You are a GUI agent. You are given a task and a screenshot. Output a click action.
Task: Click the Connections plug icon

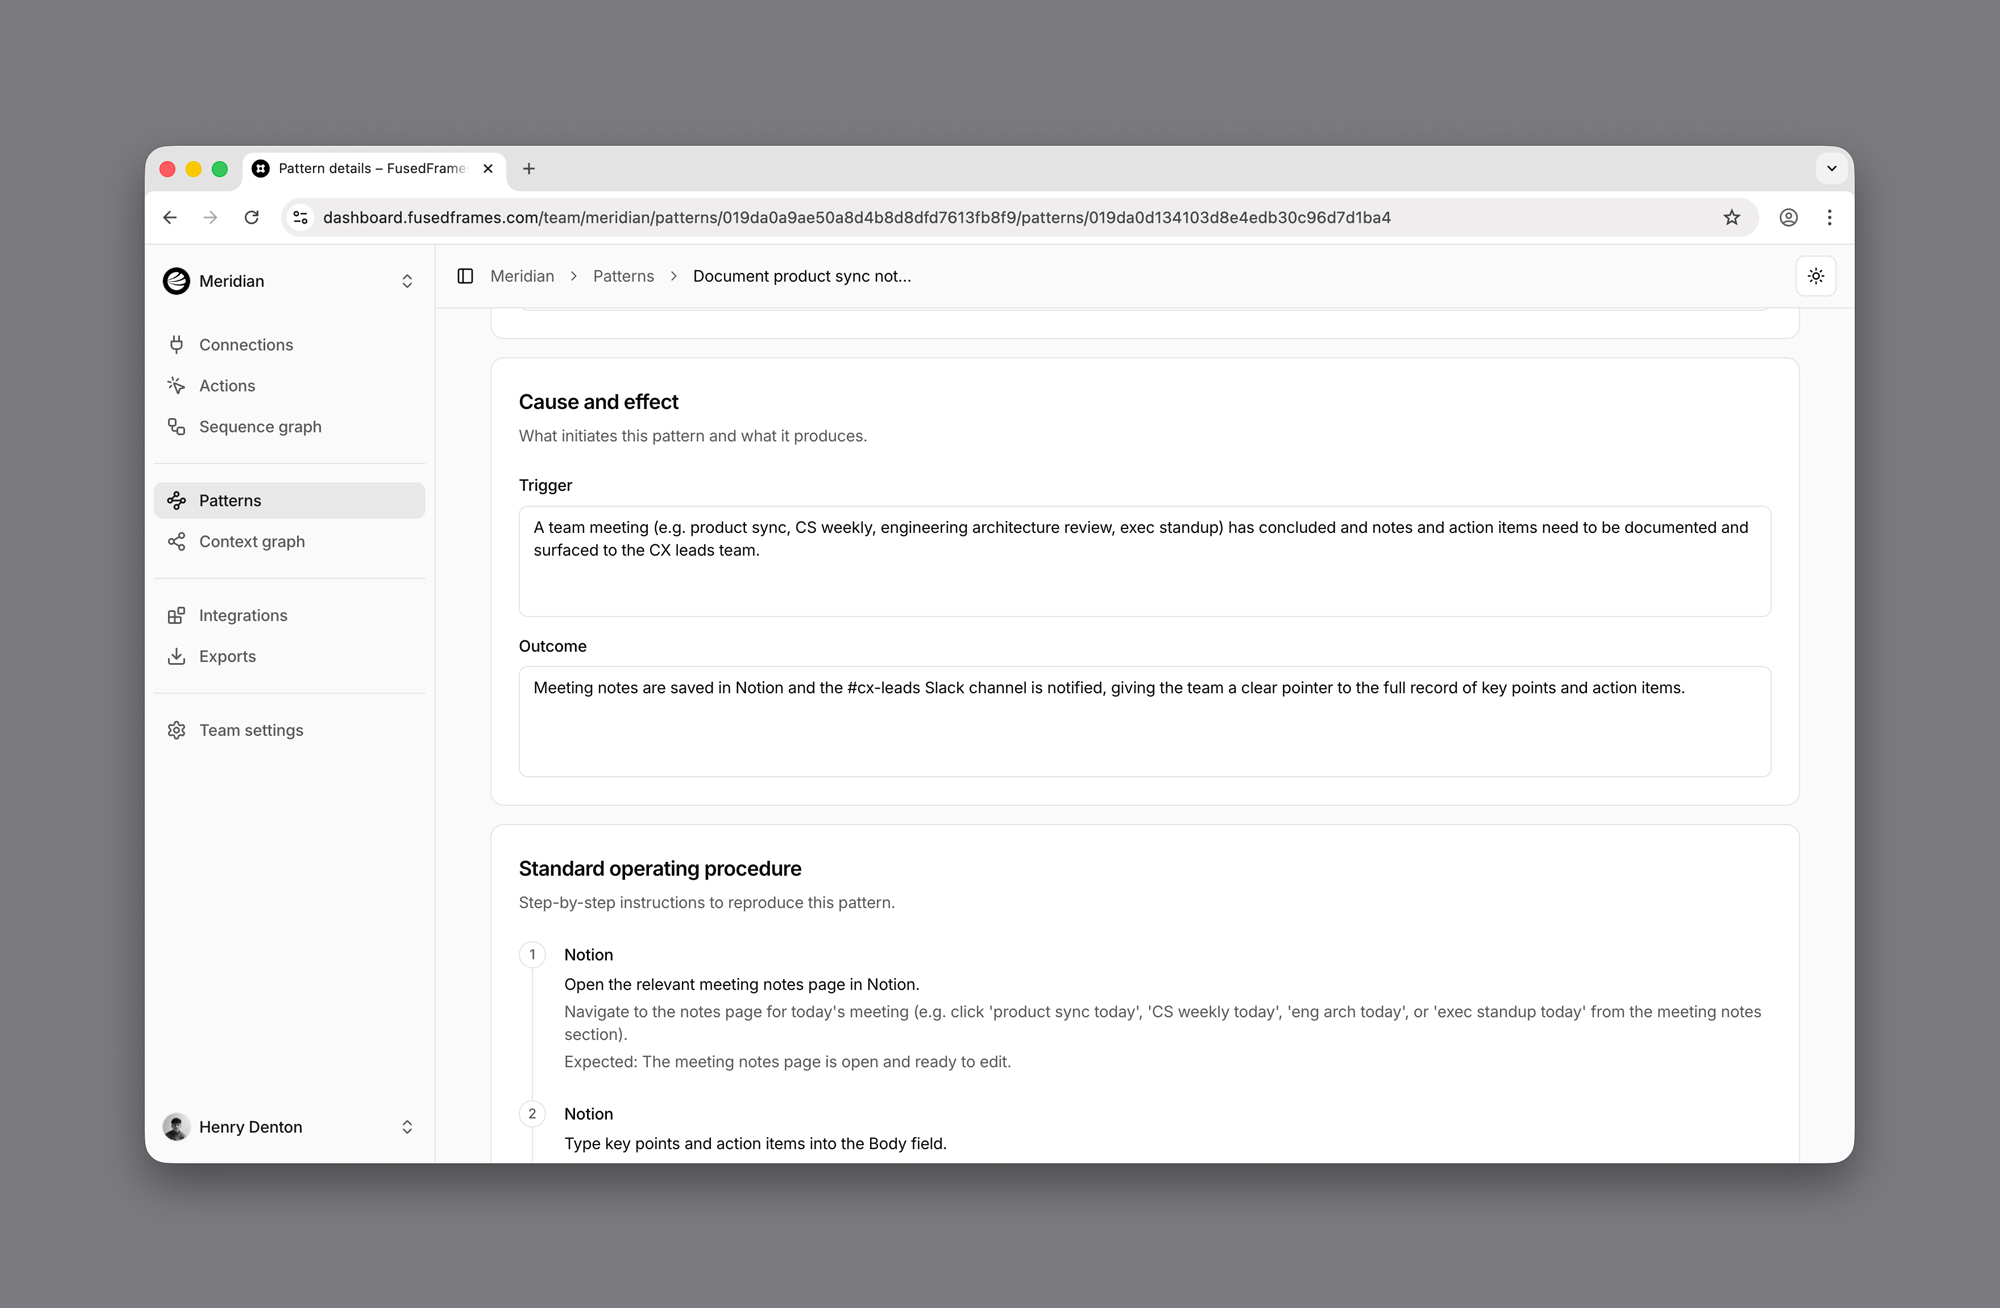pyautogui.click(x=177, y=345)
